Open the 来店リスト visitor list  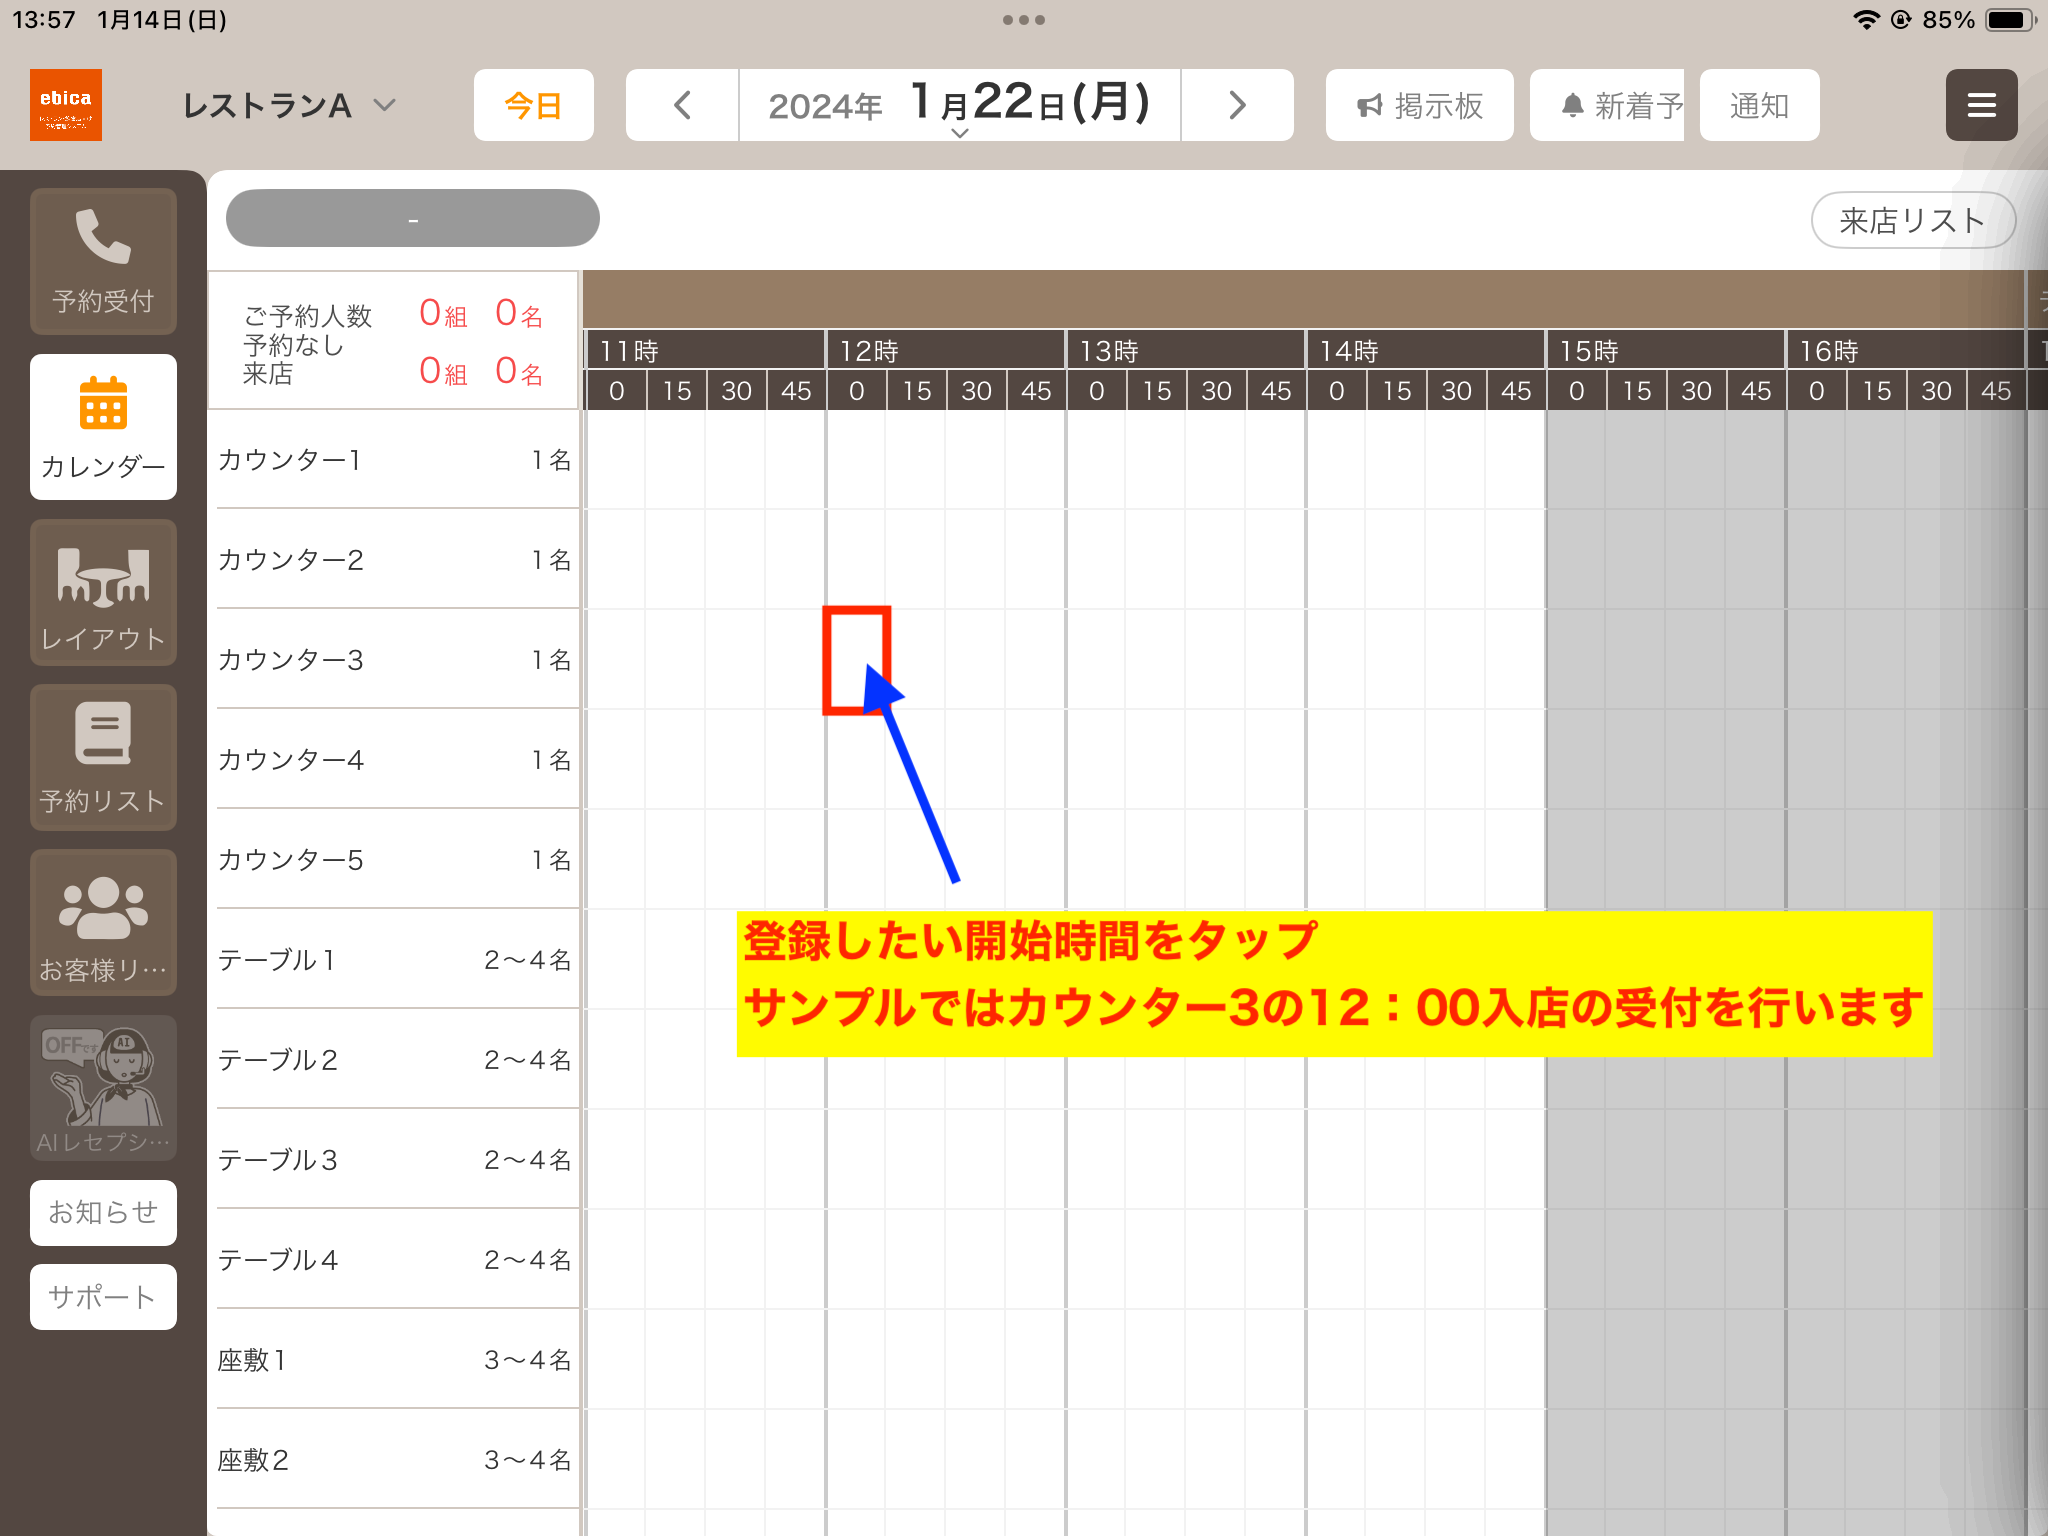(1913, 220)
